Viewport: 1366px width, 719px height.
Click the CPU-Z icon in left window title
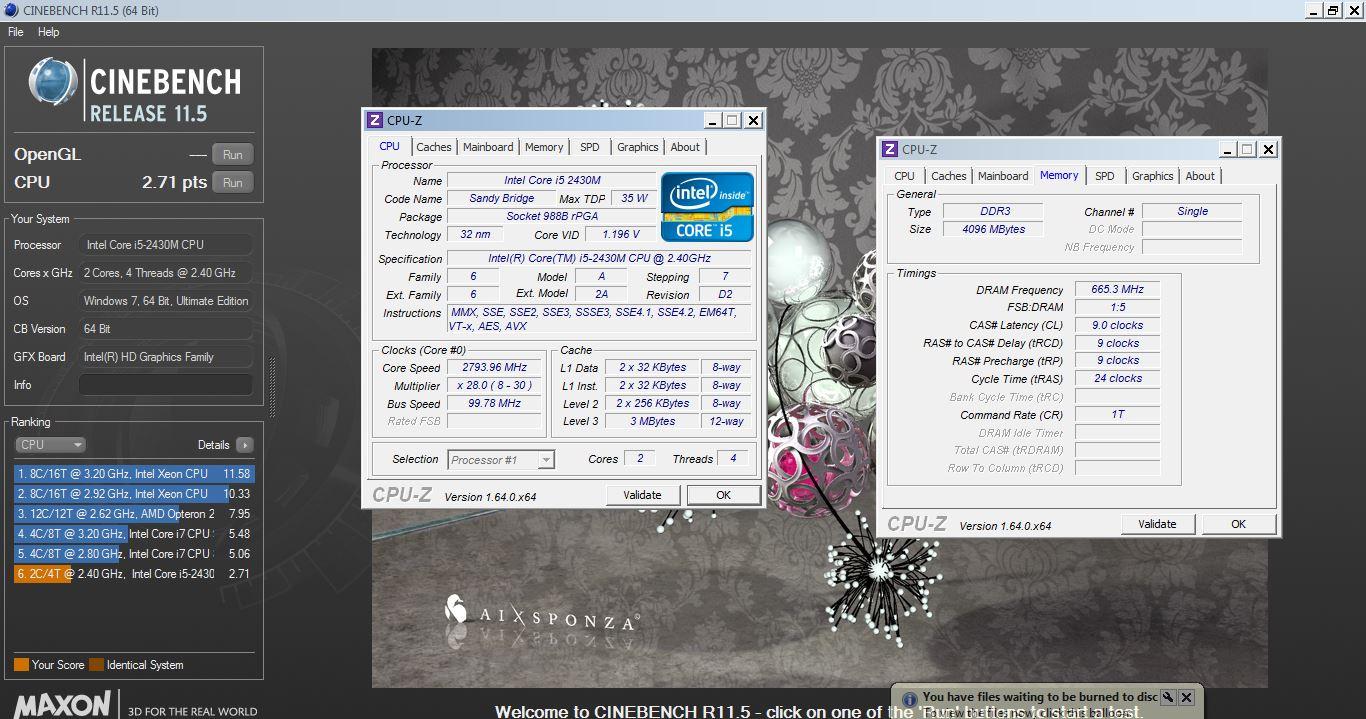(375, 120)
